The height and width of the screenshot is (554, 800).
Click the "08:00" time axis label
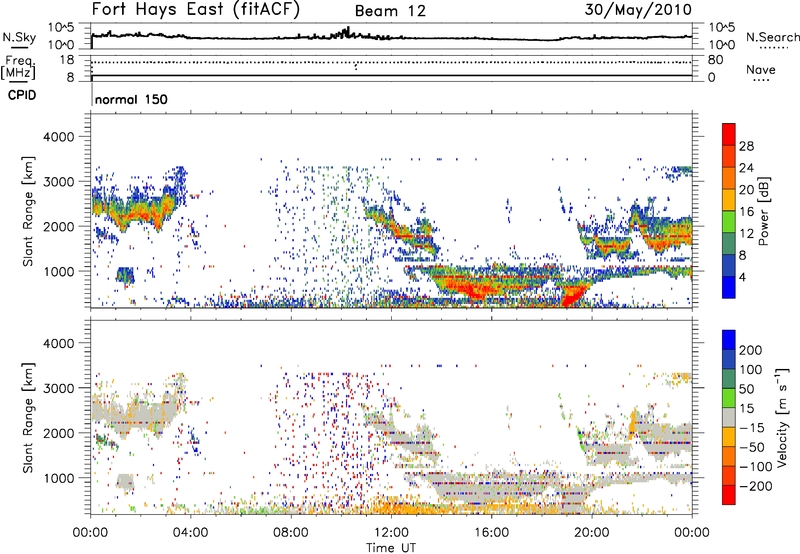click(x=291, y=533)
